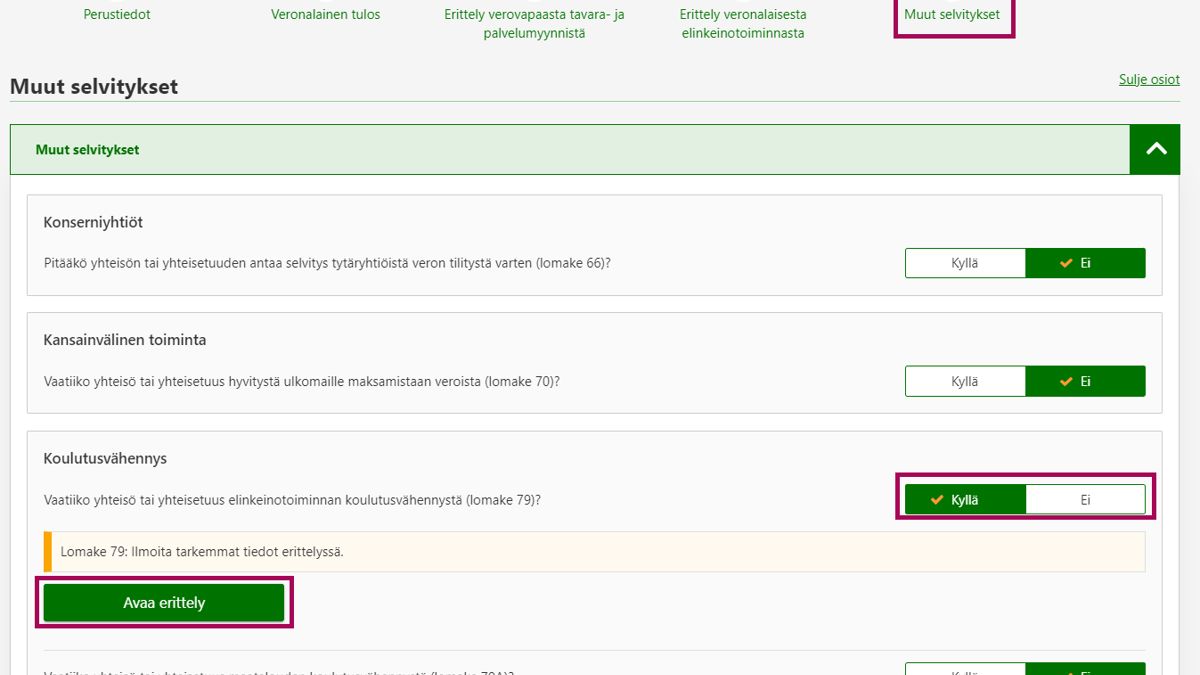Go to Erittely verovapaasta tavara- ja palvelumyynnistä tab
The height and width of the screenshot is (675, 1200).
click(534, 24)
